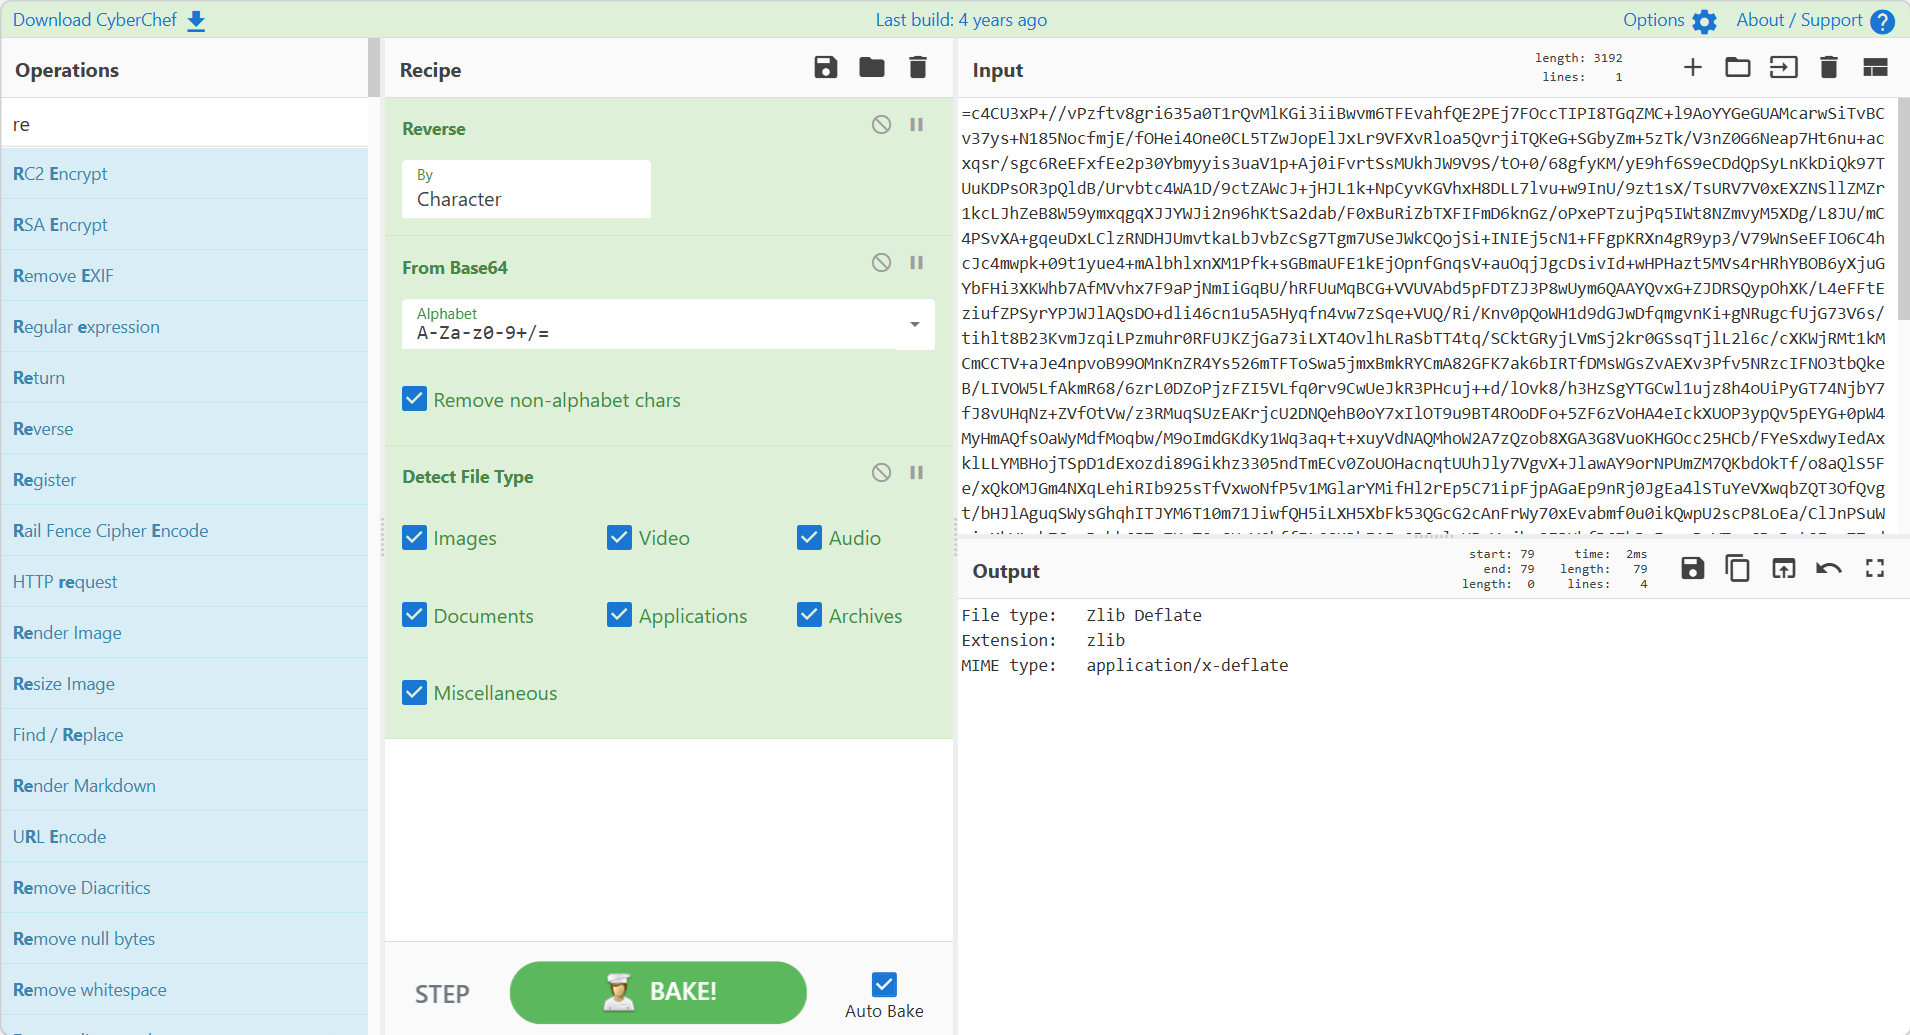The width and height of the screenshot is (1910, 1035).
Task: Uncheck the Archives file type
Action: coord(810,615)
